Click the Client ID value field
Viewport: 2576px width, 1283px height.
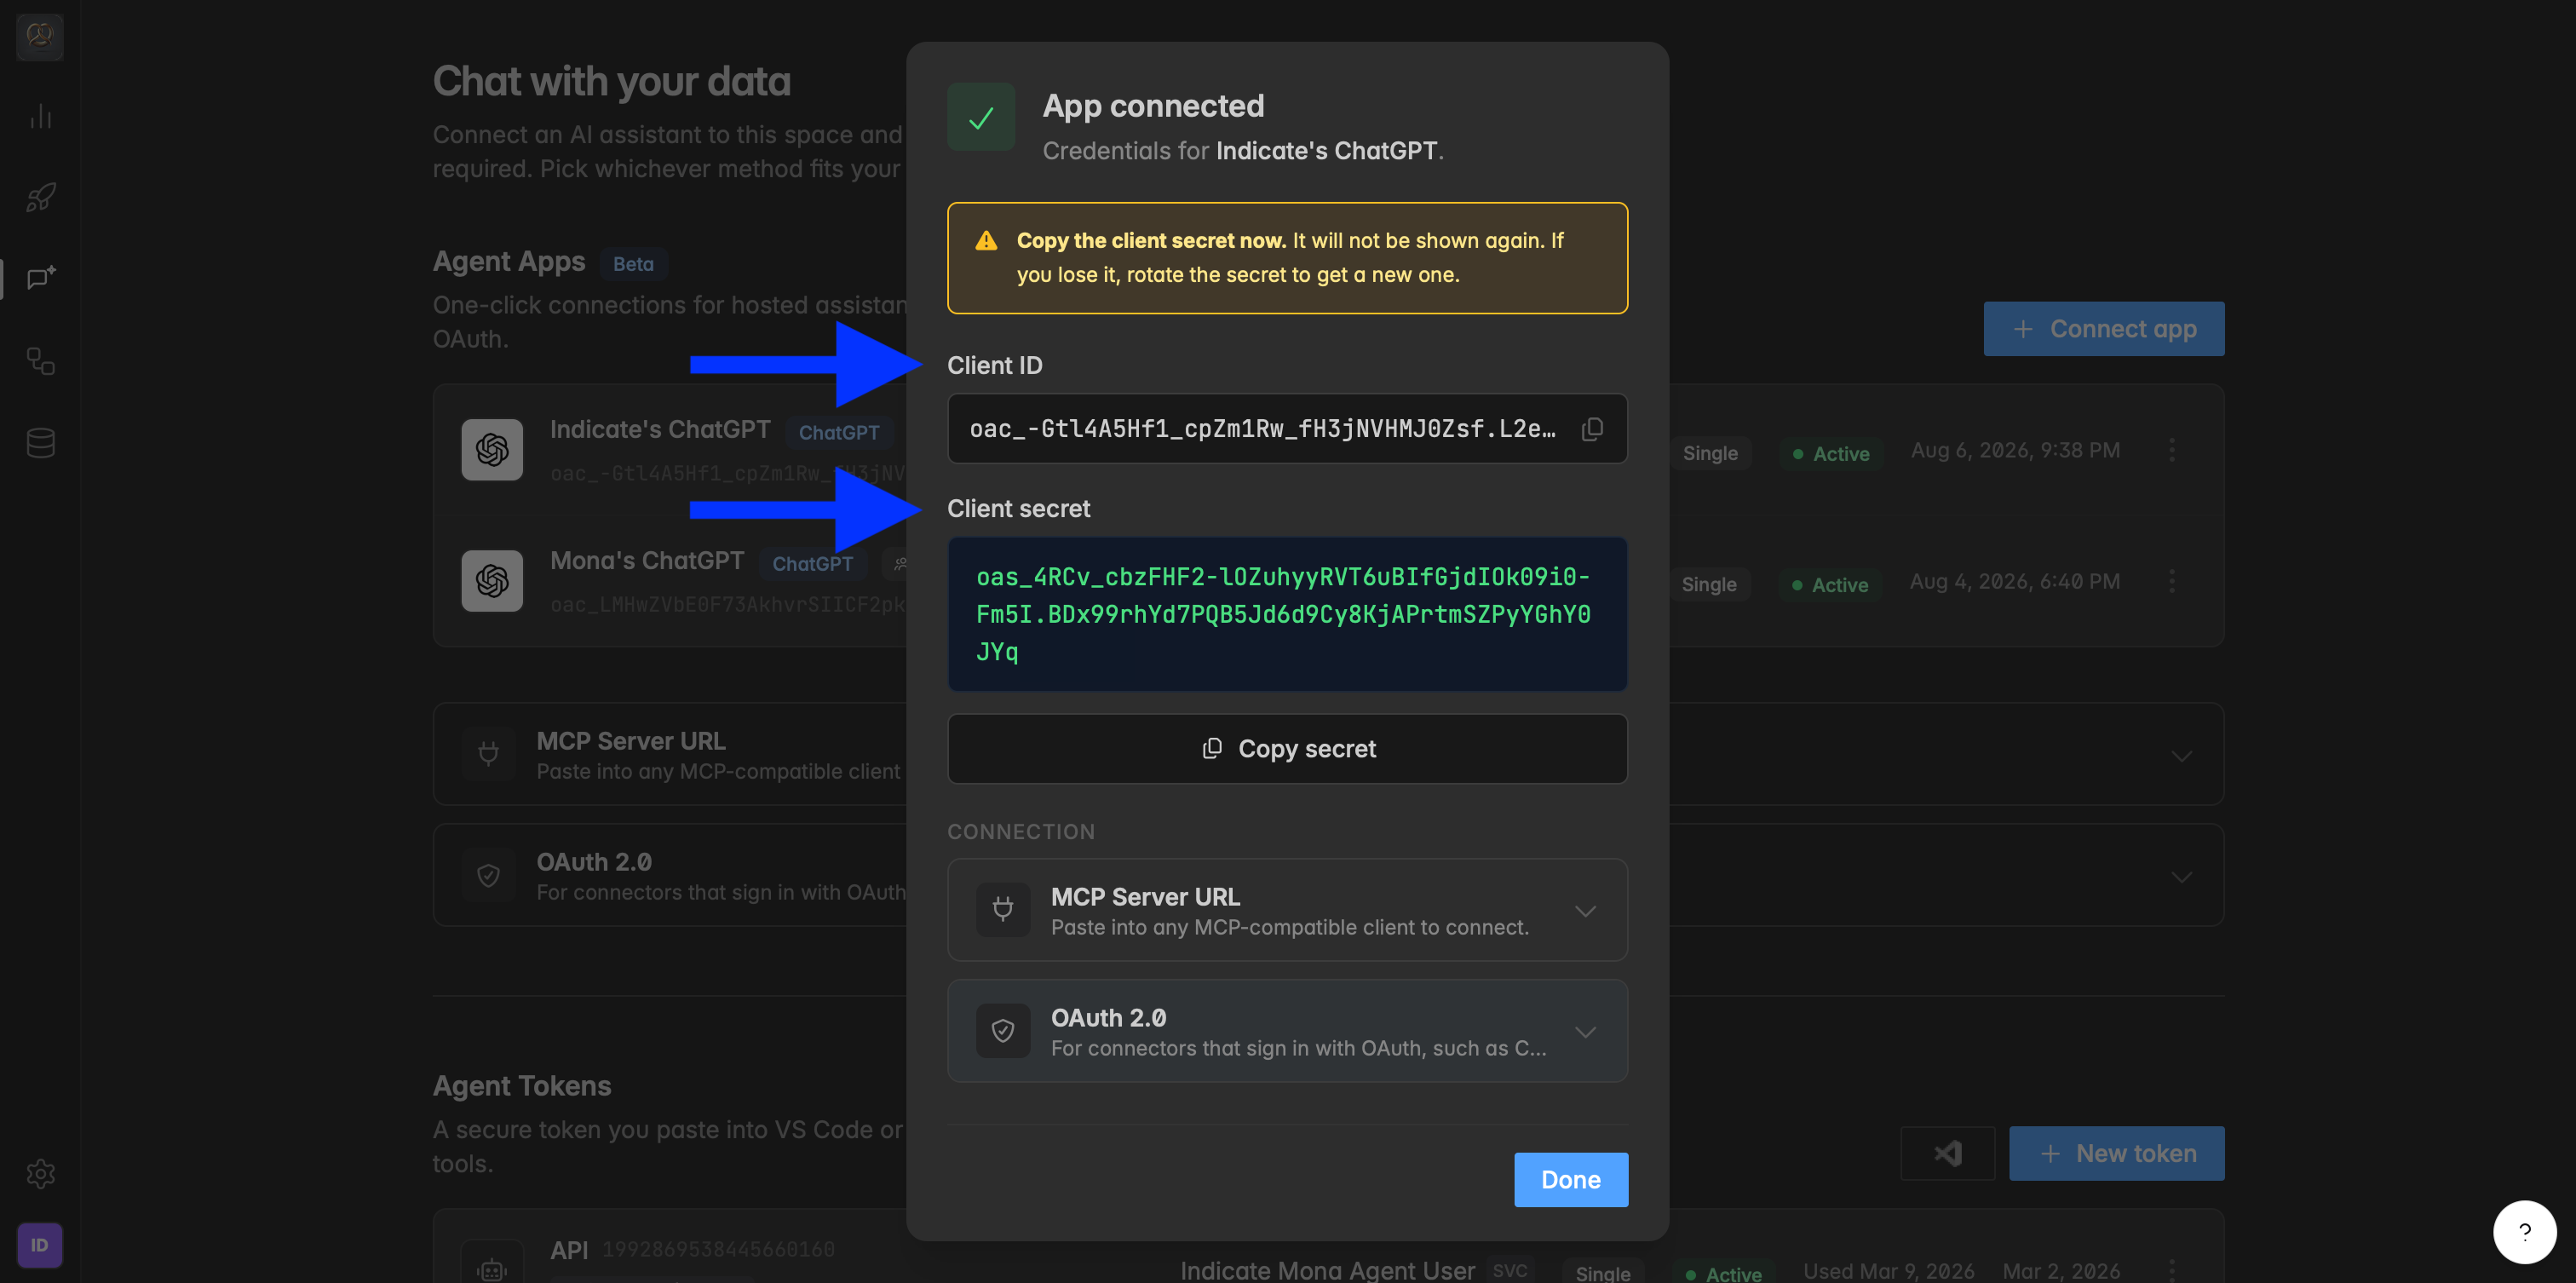point(1287,429)
